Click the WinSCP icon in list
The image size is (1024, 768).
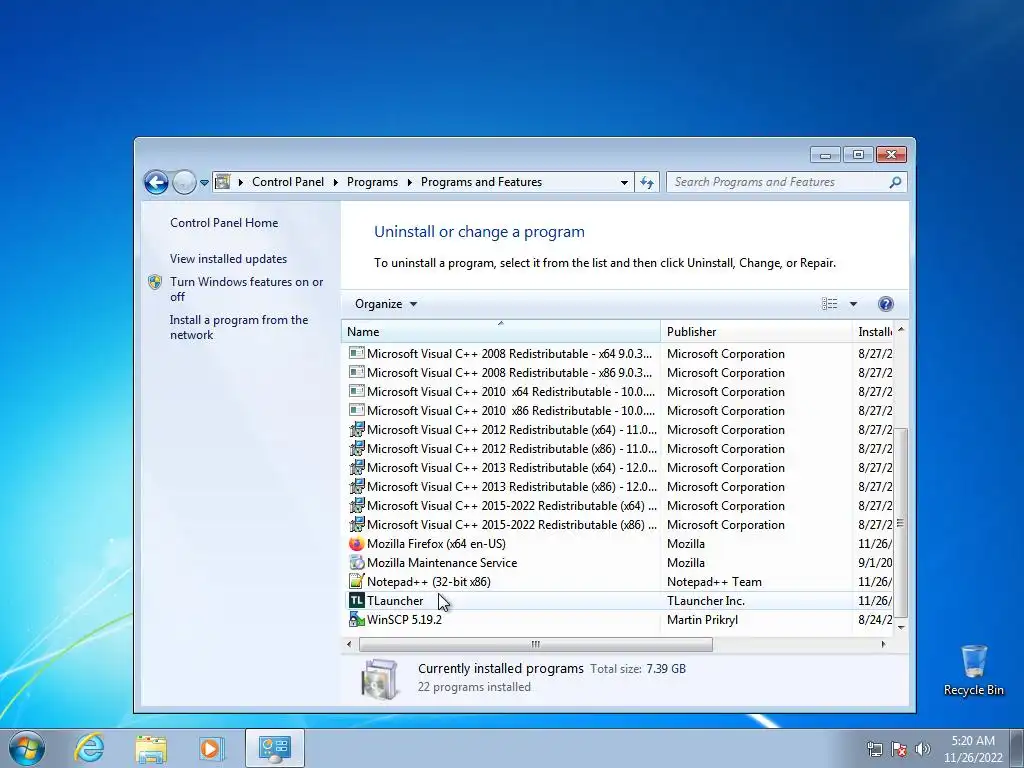(357, 619)
